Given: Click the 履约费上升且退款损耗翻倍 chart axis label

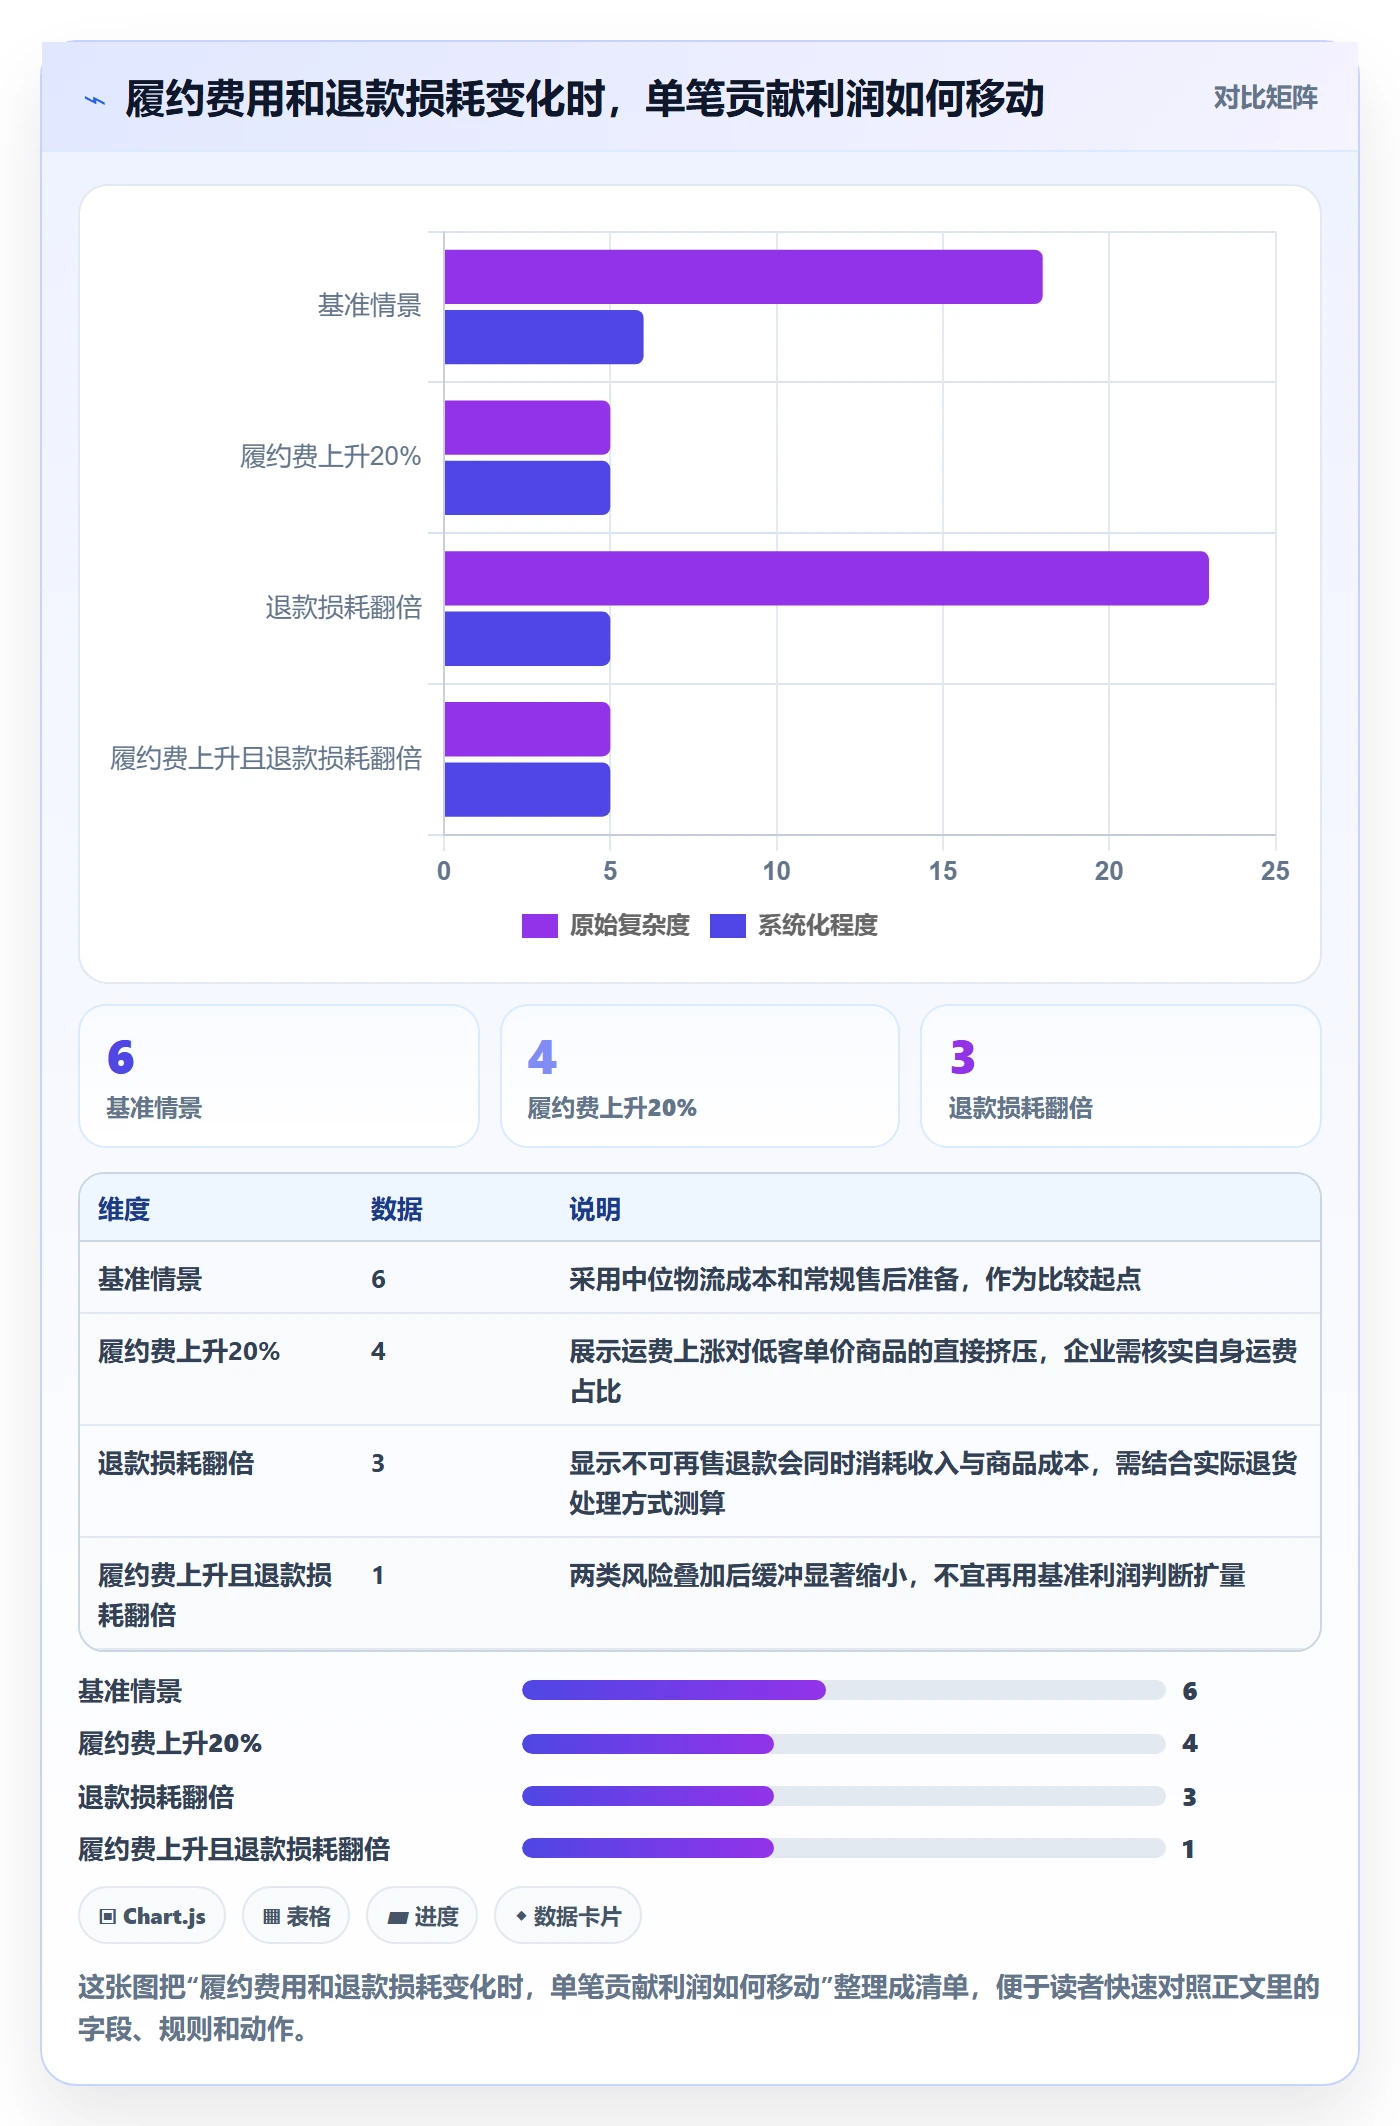Looking at the screenshot, I should (266, 759).
